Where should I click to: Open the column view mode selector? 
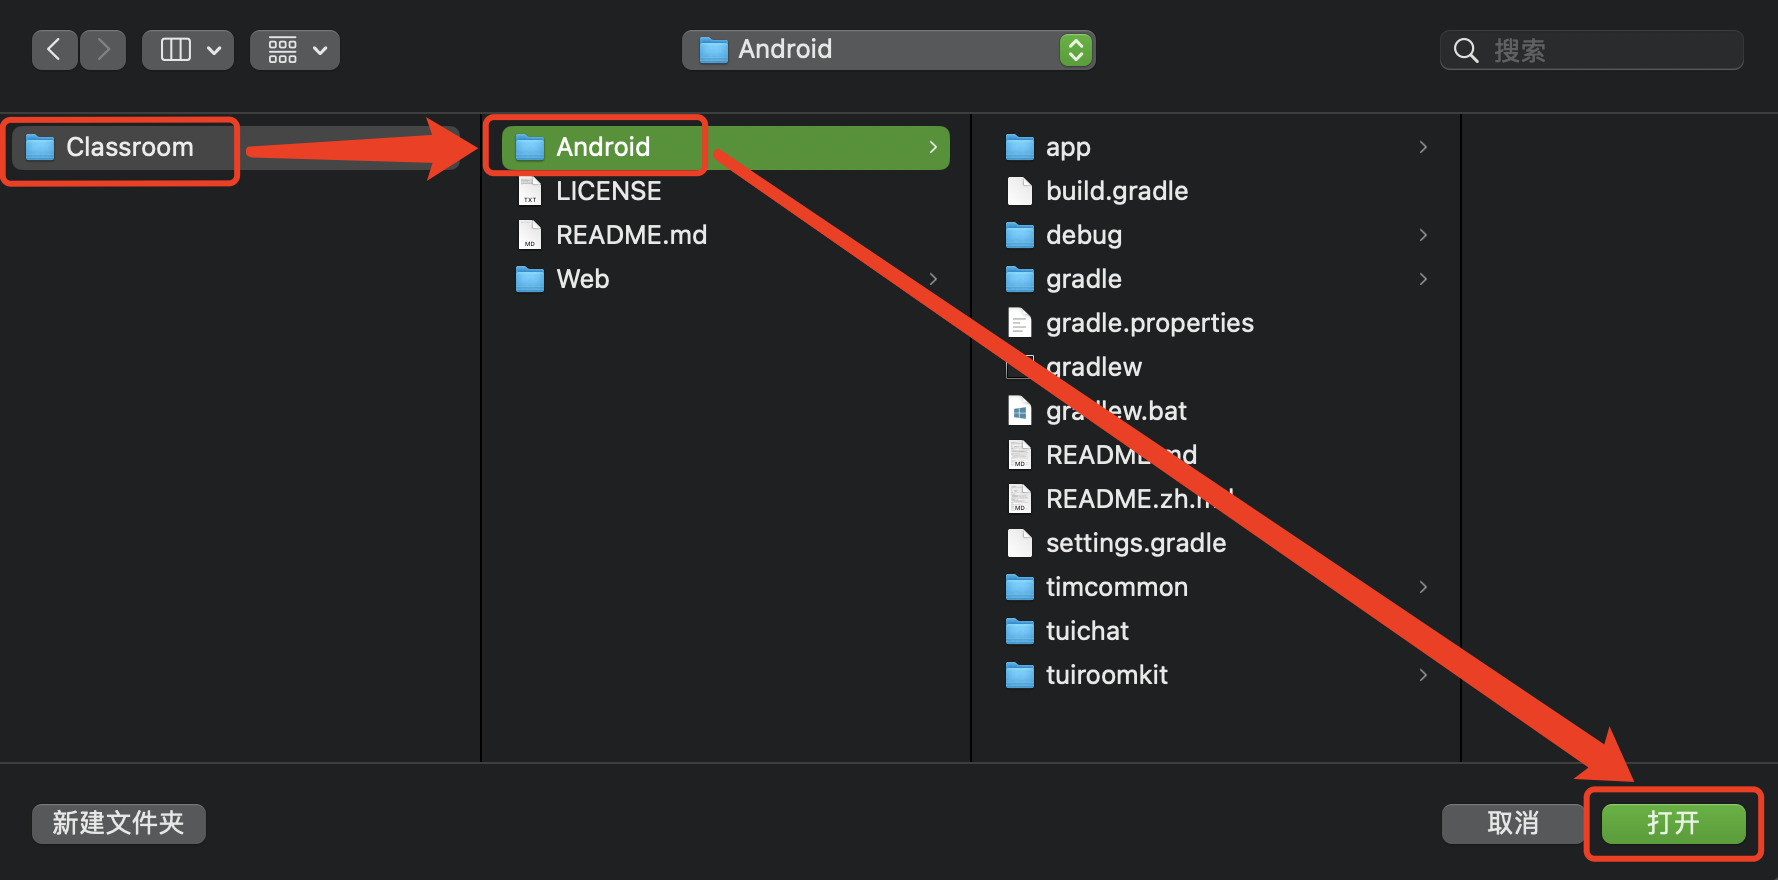(188, 50)
